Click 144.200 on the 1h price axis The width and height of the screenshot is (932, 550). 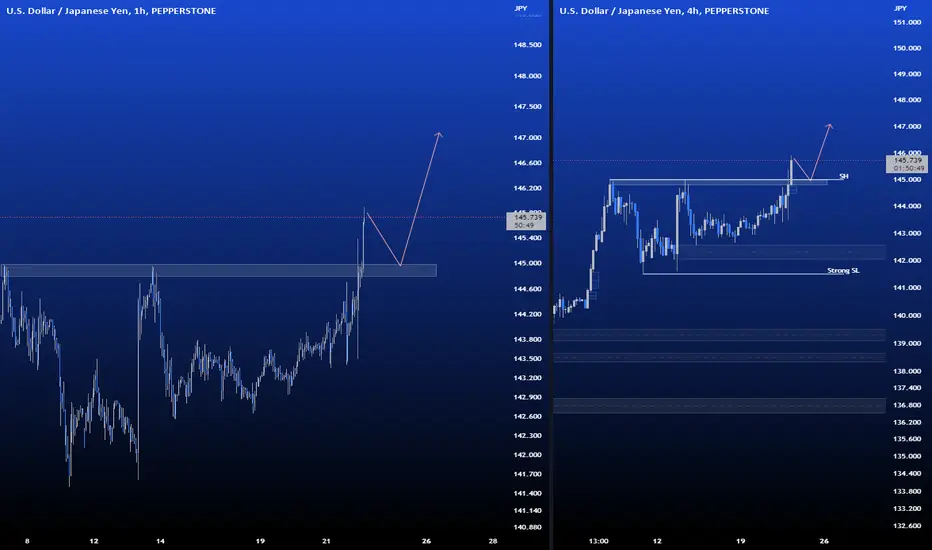click(x=527, y=314)
